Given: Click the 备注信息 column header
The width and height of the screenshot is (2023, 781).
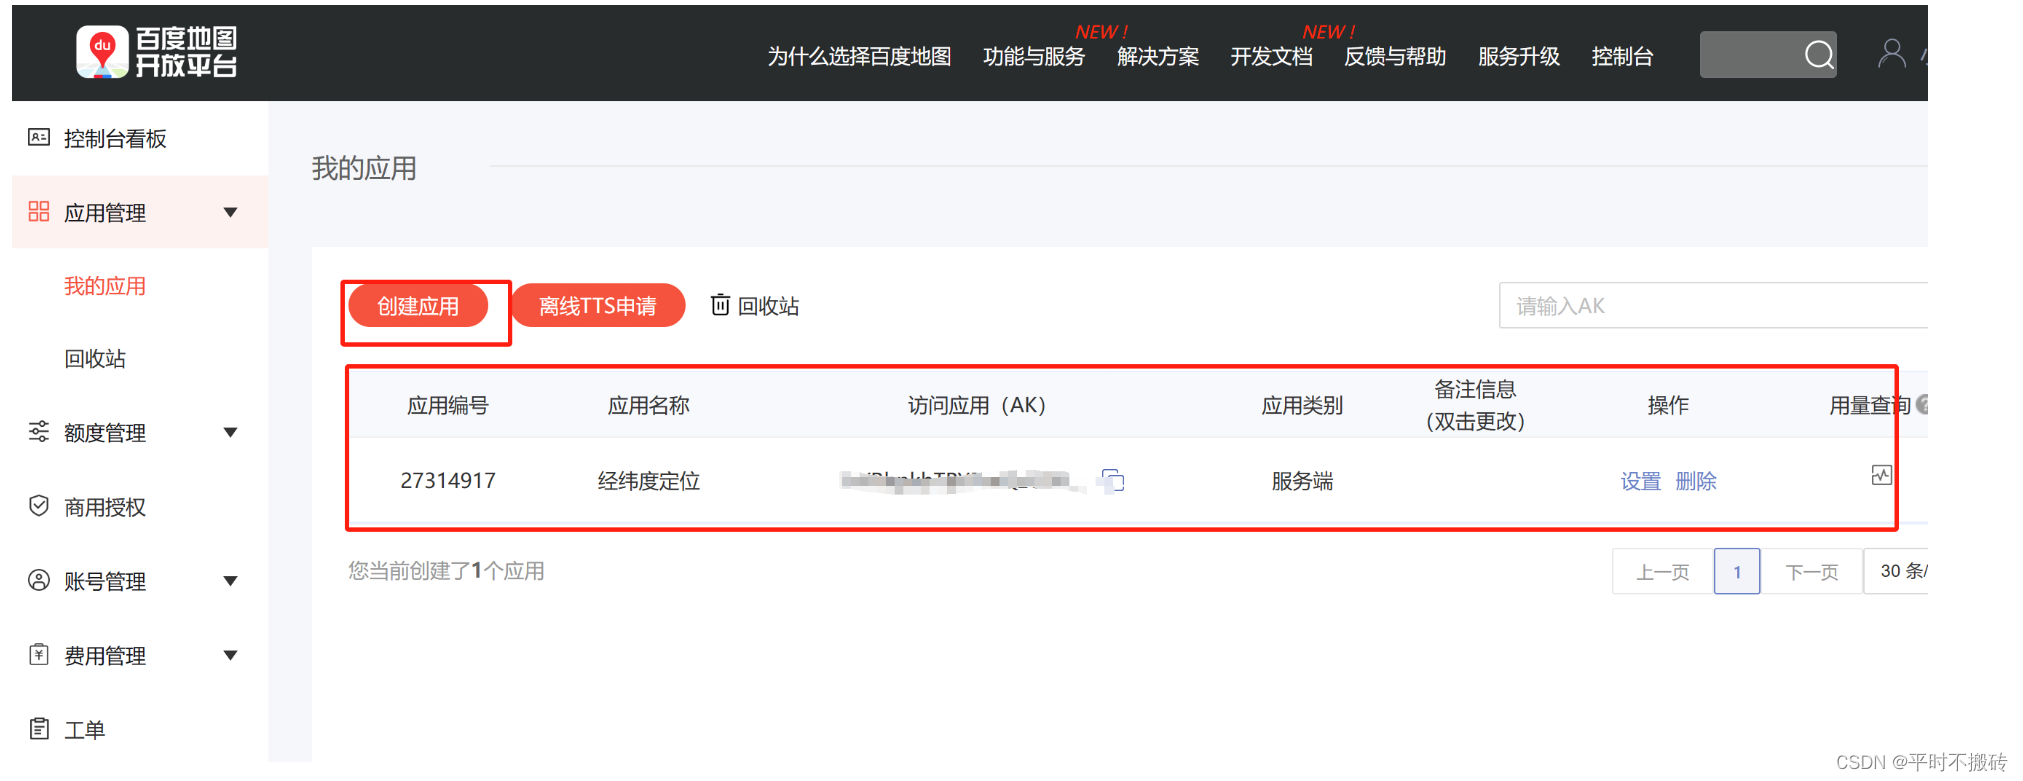Looking at the screenshot, I should tap(1475, 405).
